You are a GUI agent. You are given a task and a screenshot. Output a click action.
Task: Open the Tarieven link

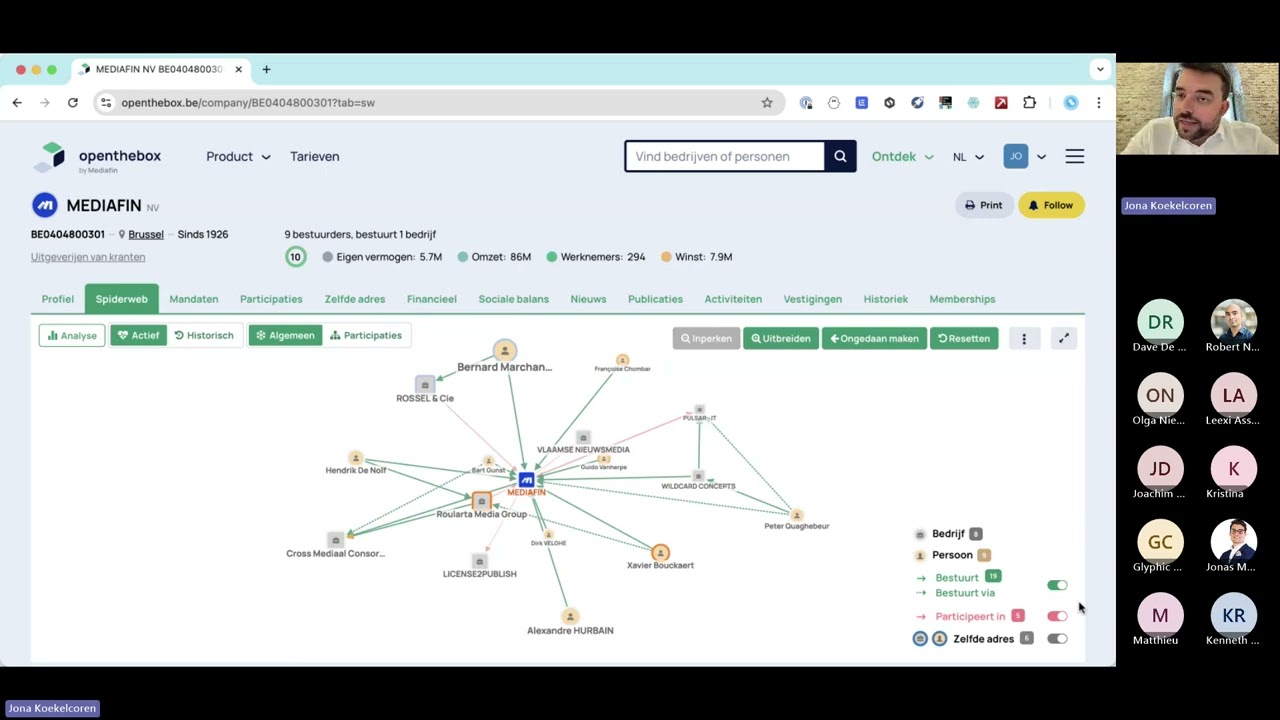(315, 156)
